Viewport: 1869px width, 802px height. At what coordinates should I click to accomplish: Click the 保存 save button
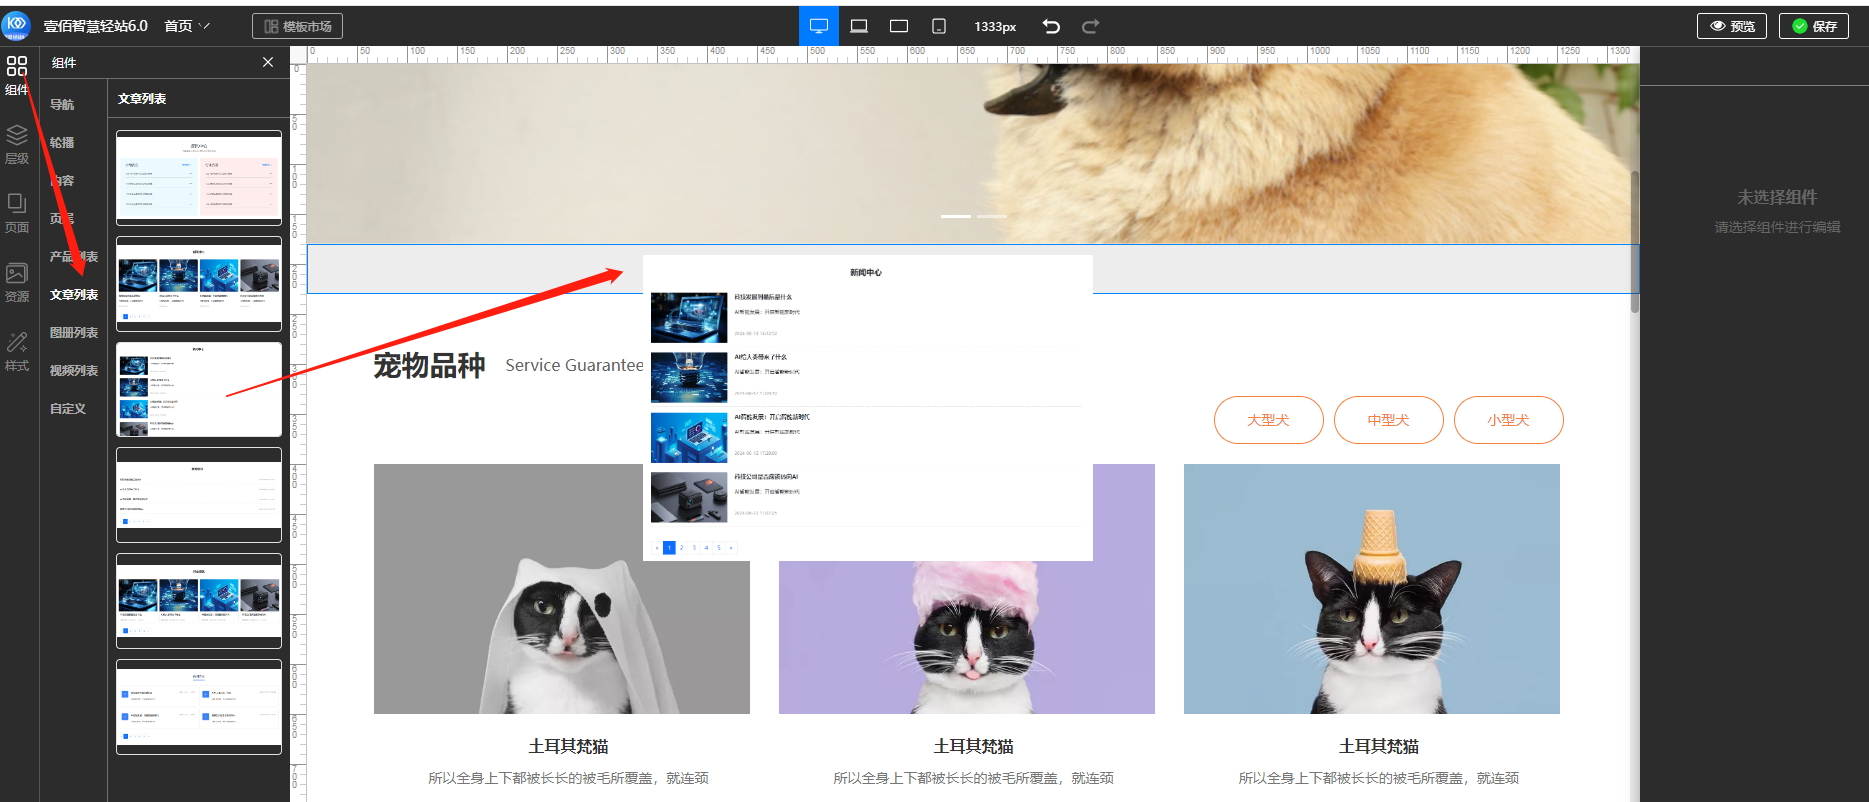[x=1814, y=26]
